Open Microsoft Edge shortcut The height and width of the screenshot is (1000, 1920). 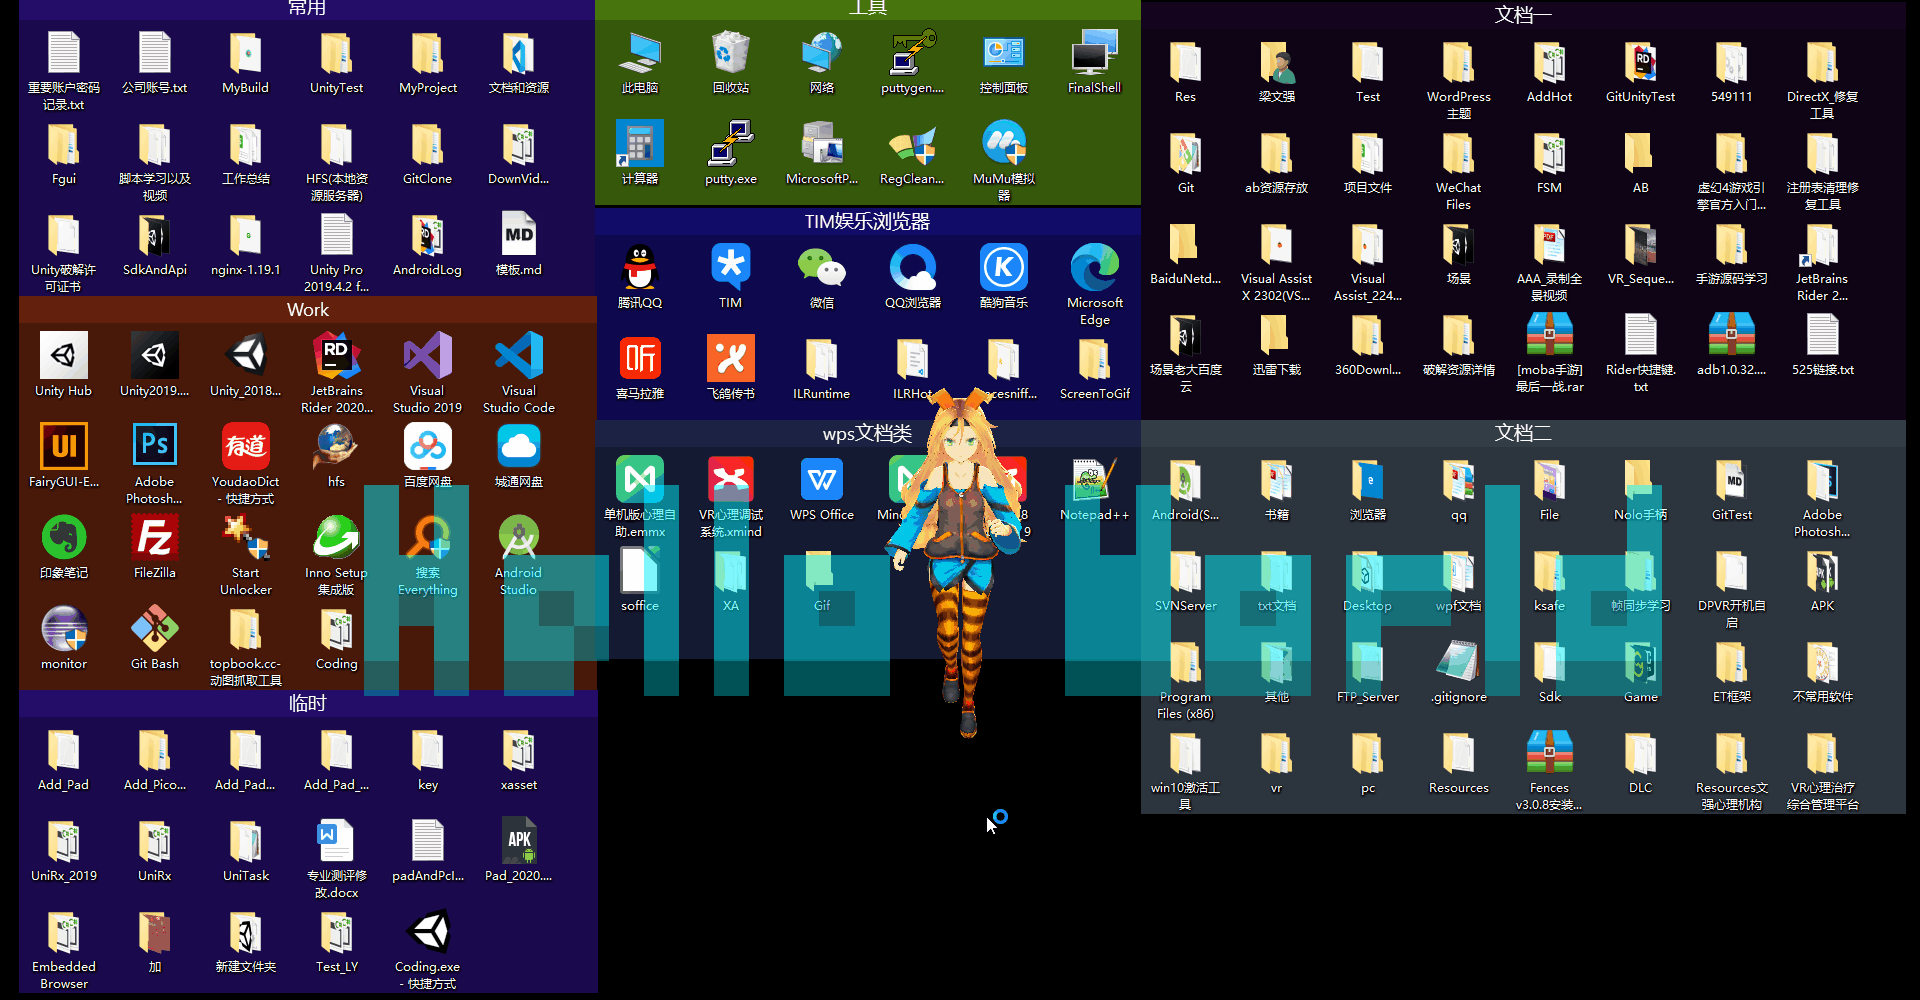tap(1095, 285)
